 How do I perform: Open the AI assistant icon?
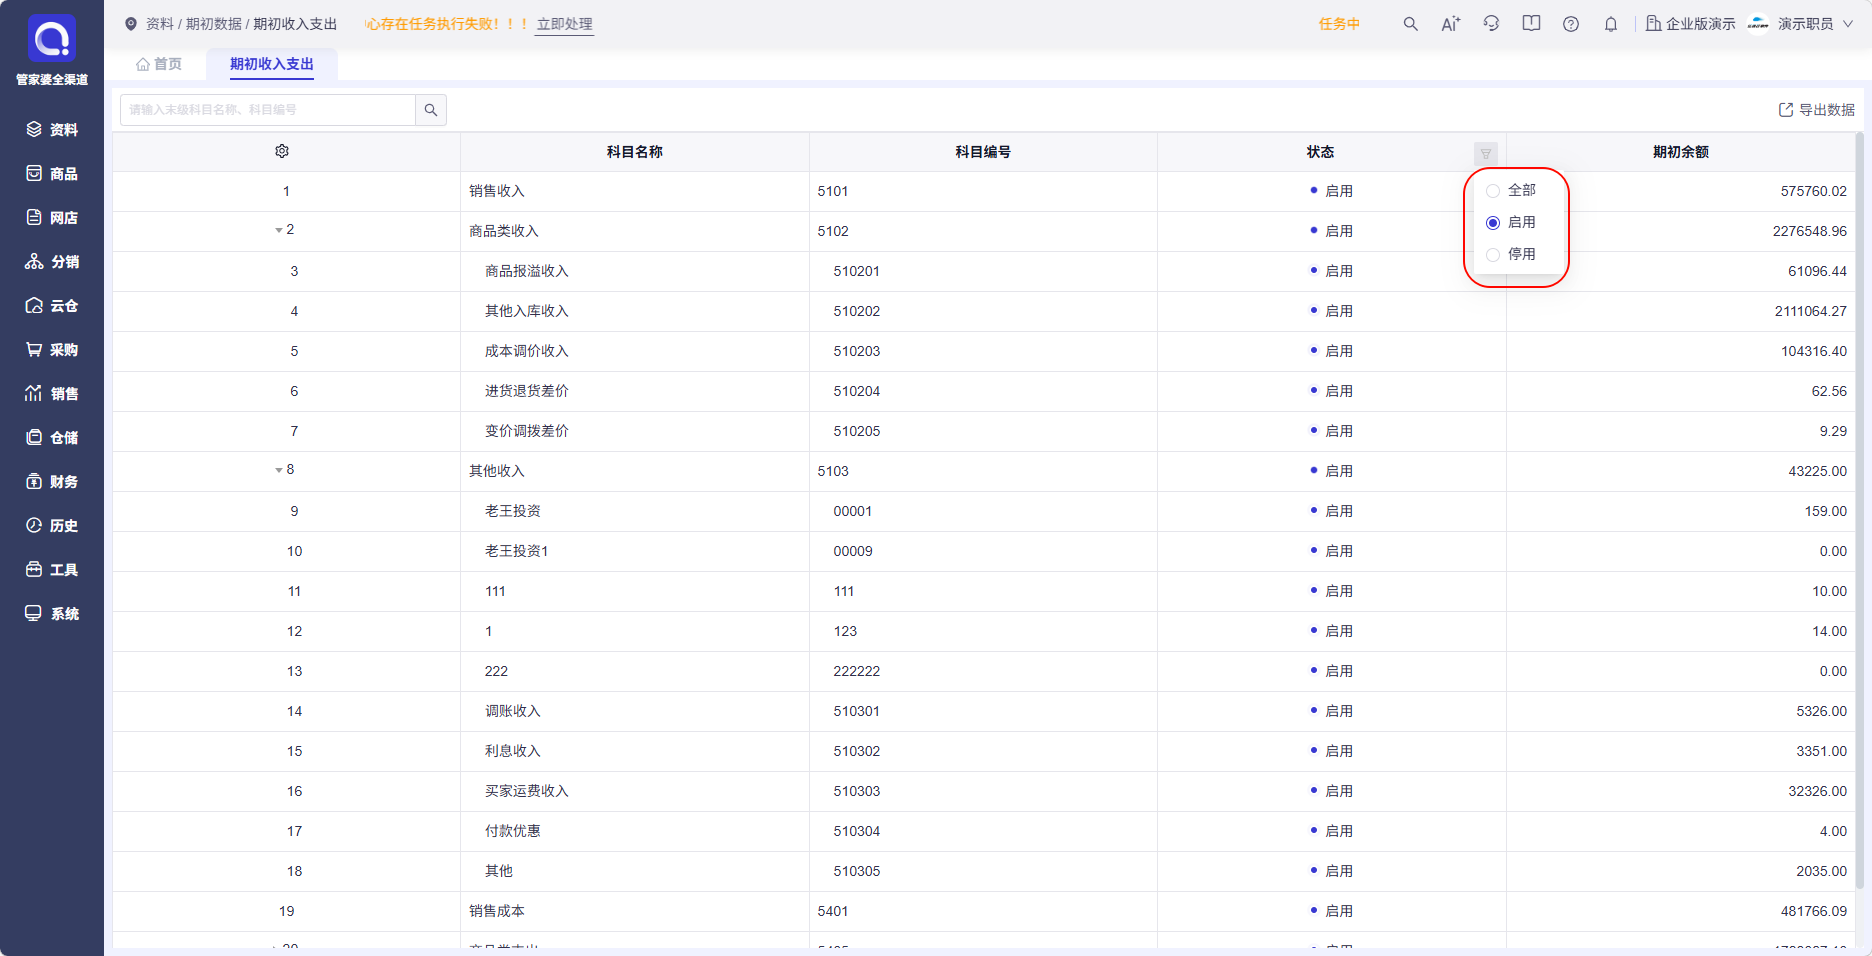tap(1450, 24)
